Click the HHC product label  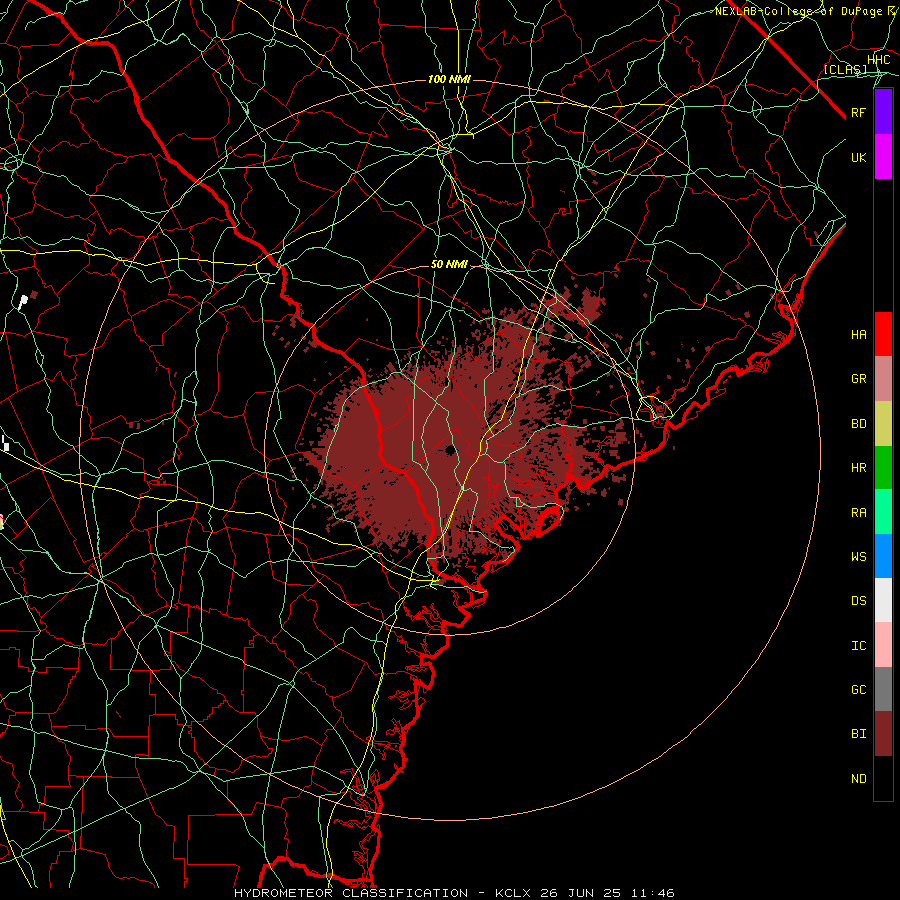[x=878, y=60]
